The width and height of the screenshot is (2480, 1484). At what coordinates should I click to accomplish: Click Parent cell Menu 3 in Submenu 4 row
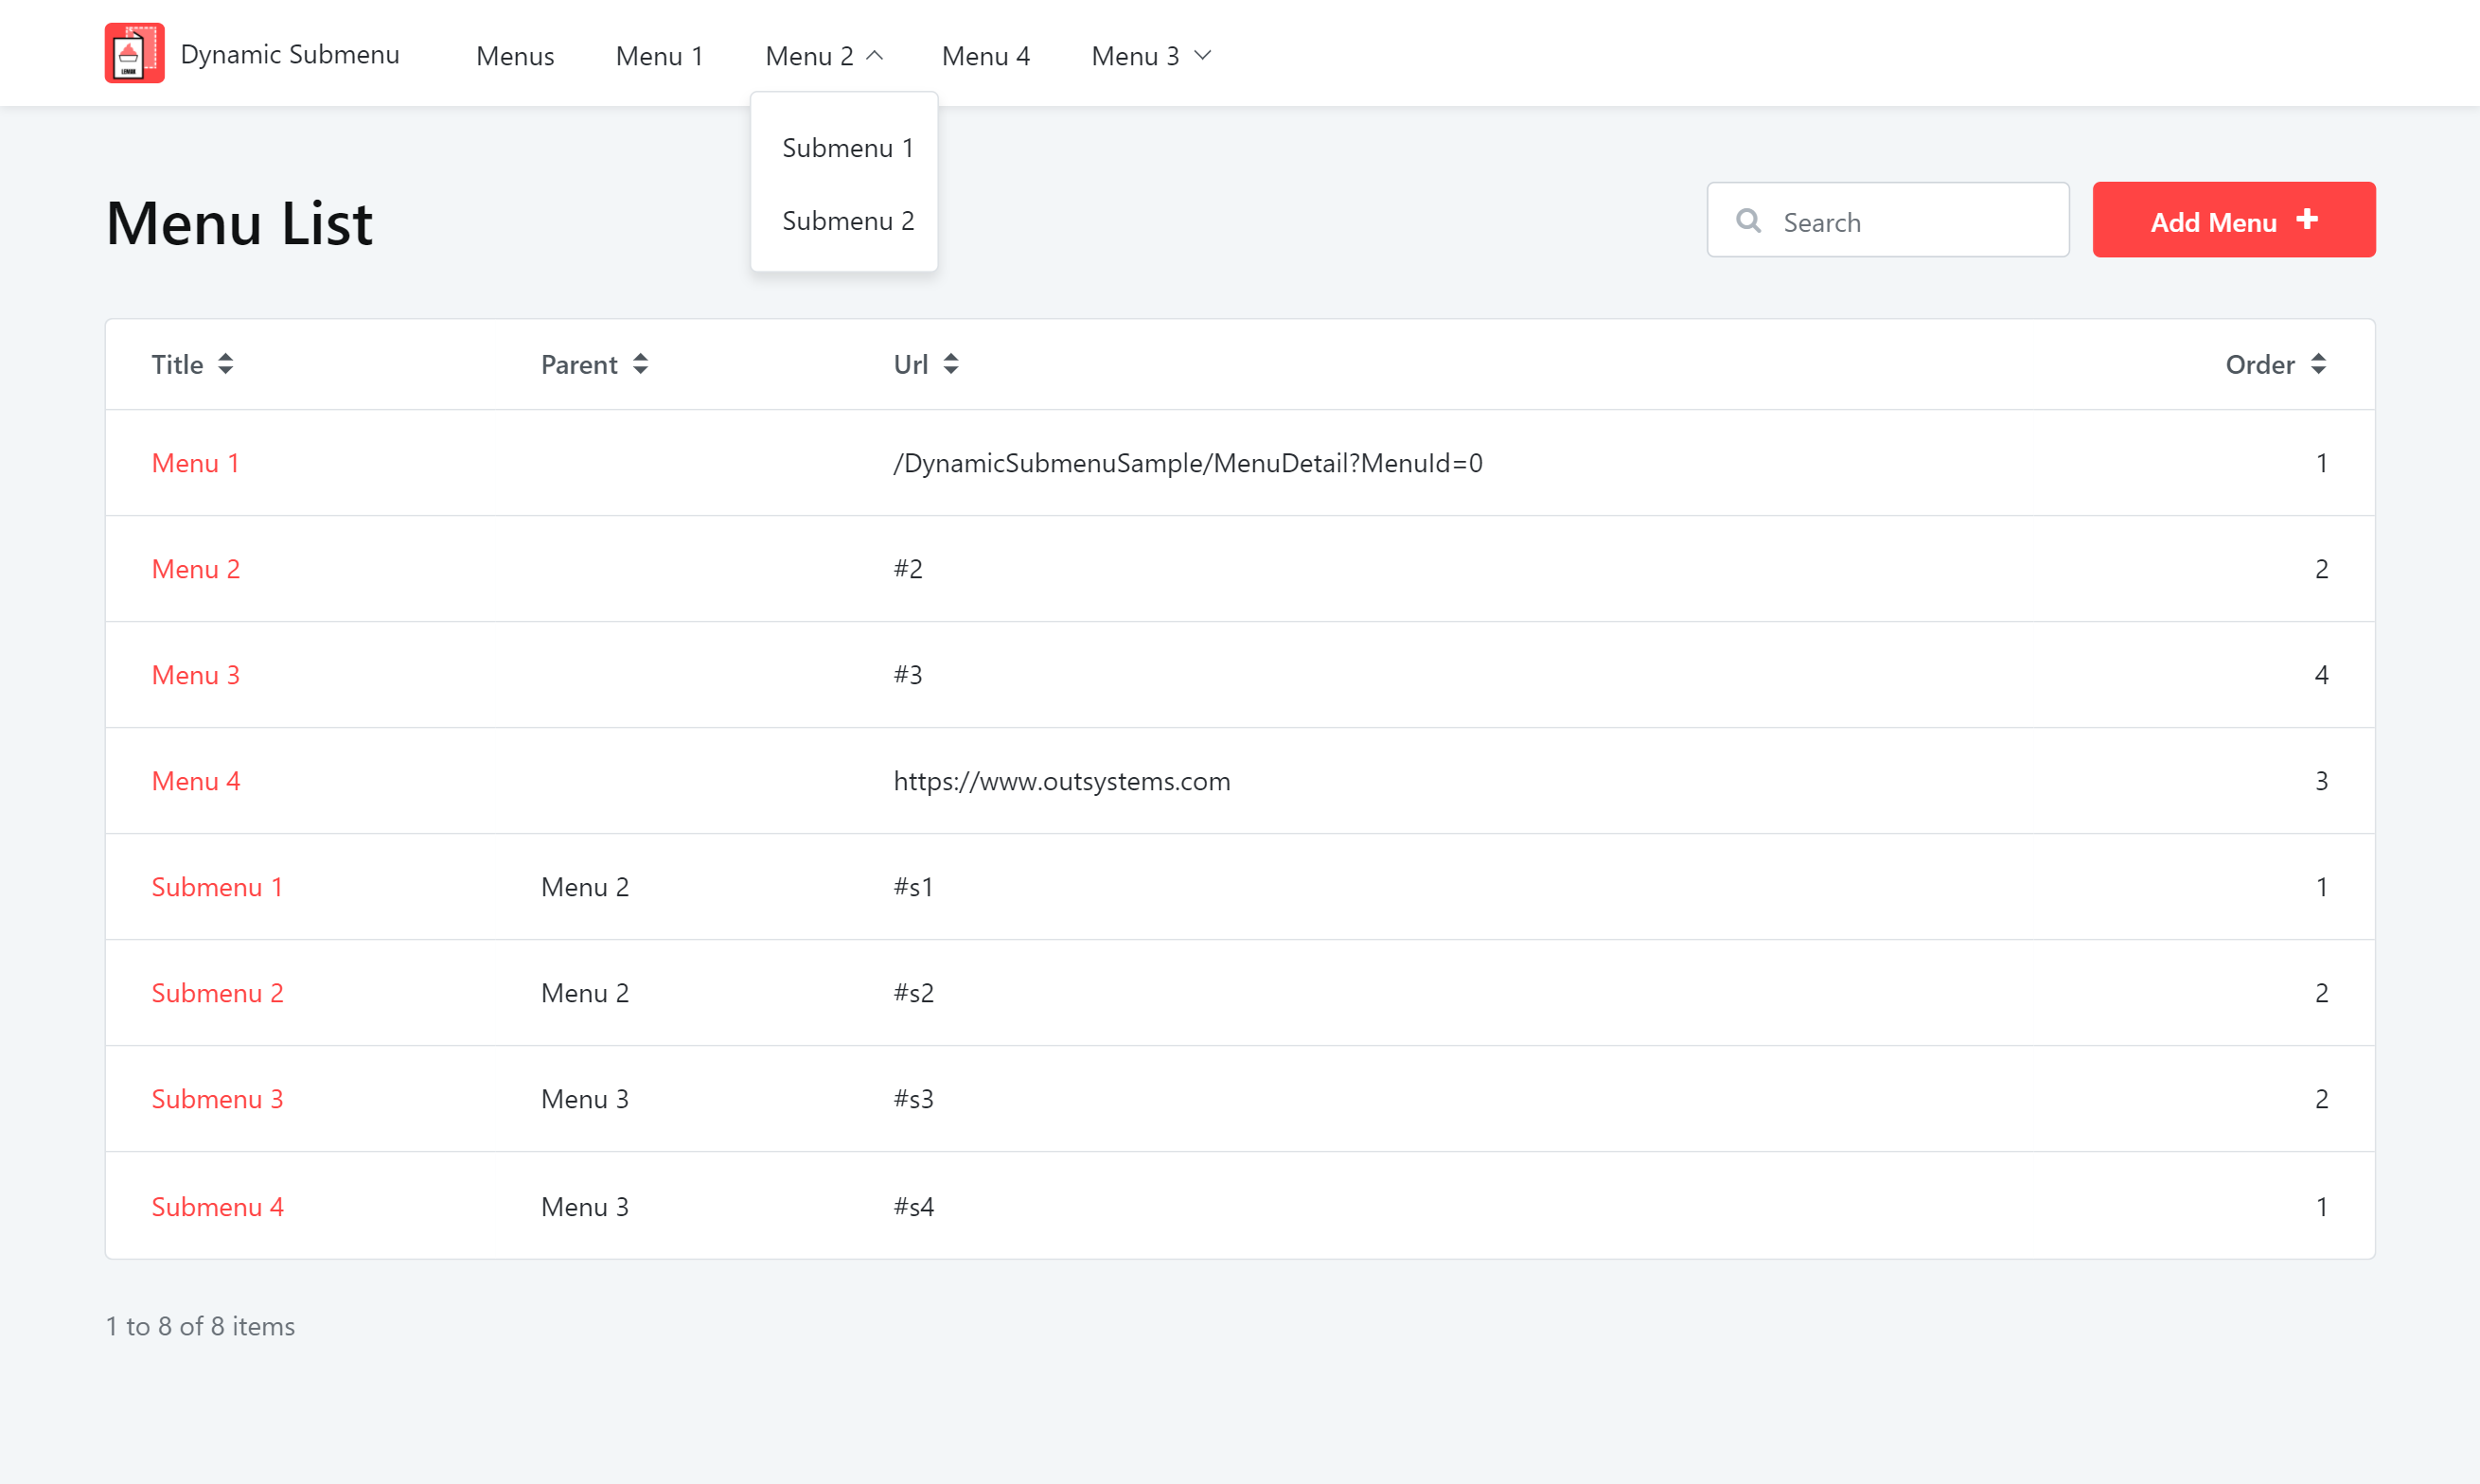(x=585, y=1207)
